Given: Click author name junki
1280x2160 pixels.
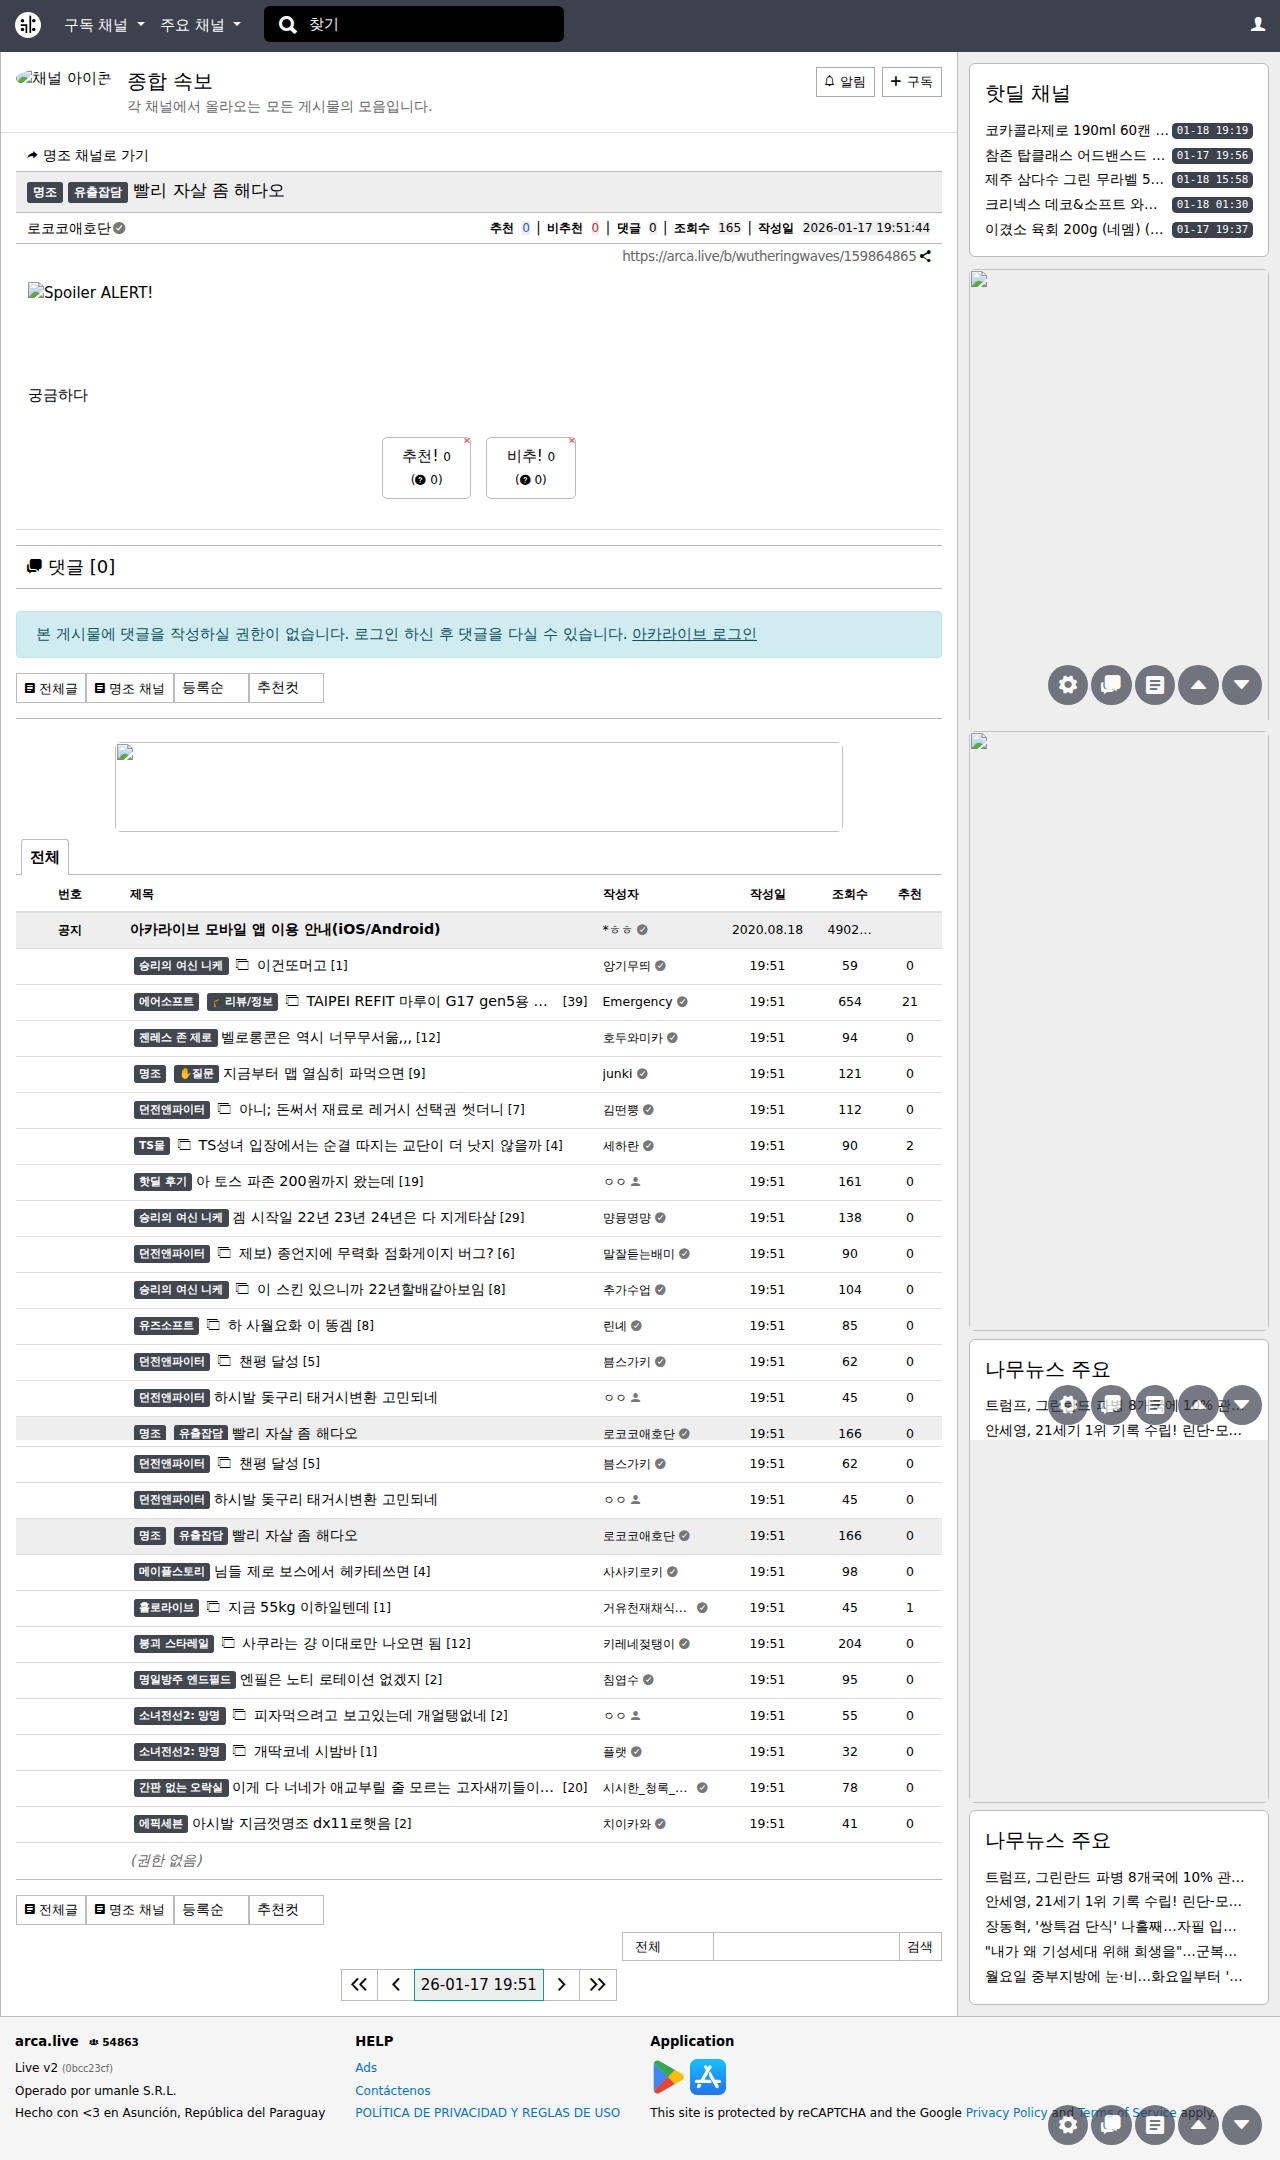Looking at the screenshot, I should [x=617, y=1073].
